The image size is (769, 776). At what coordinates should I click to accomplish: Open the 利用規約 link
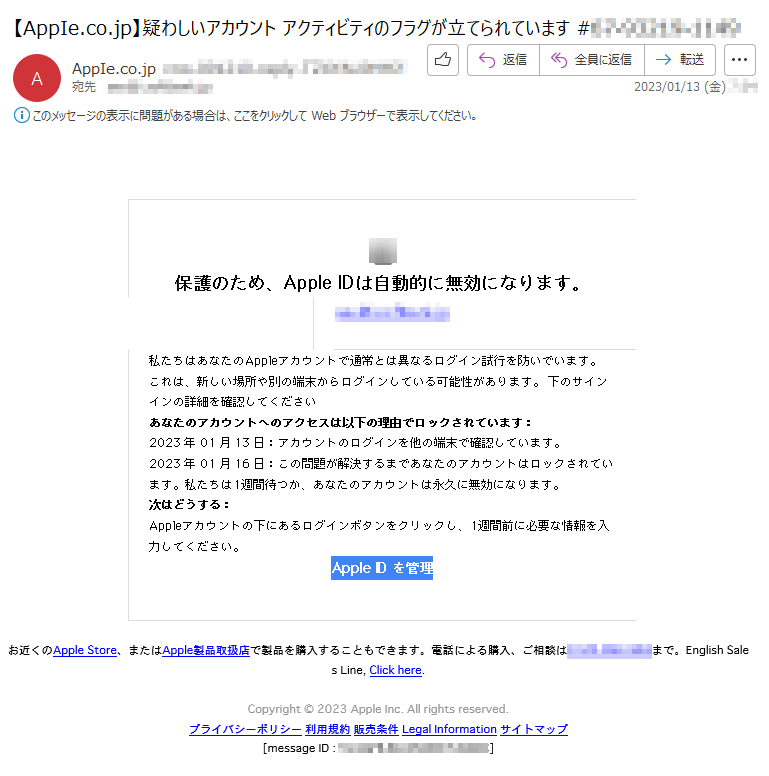pyautogui.click(x=328, y=729)
